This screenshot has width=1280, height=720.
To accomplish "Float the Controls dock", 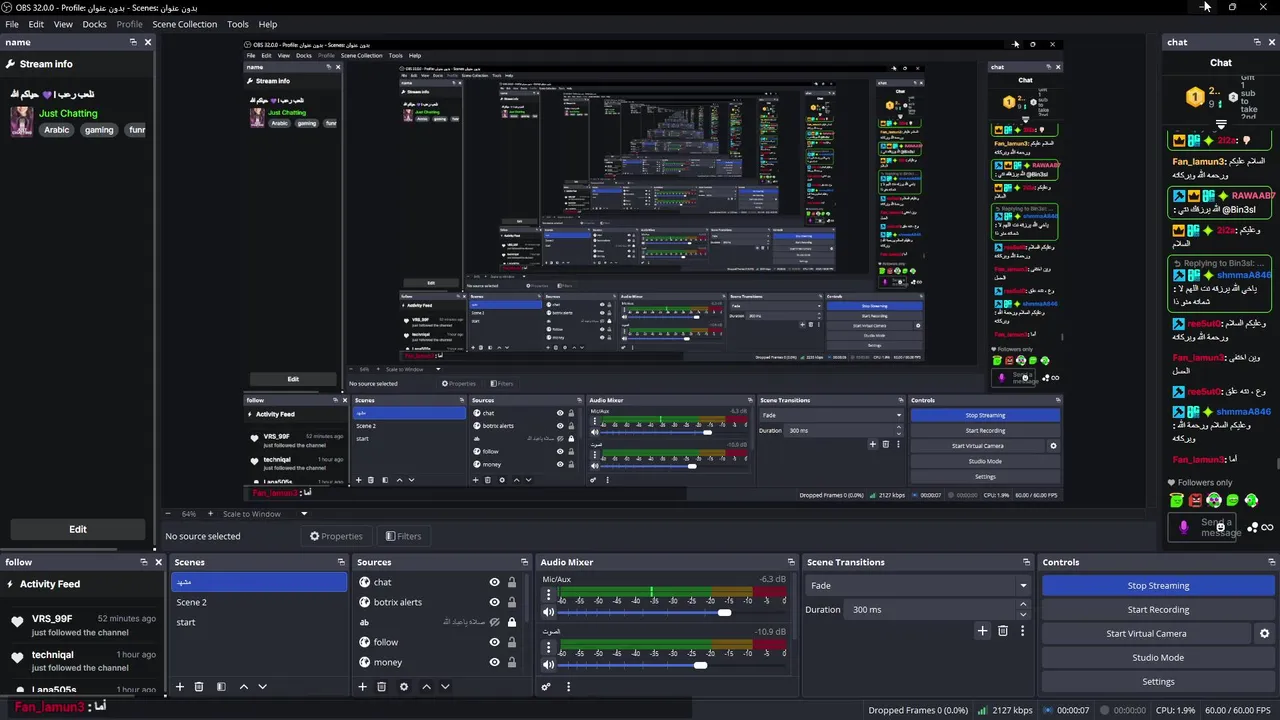I will 1272,562.
